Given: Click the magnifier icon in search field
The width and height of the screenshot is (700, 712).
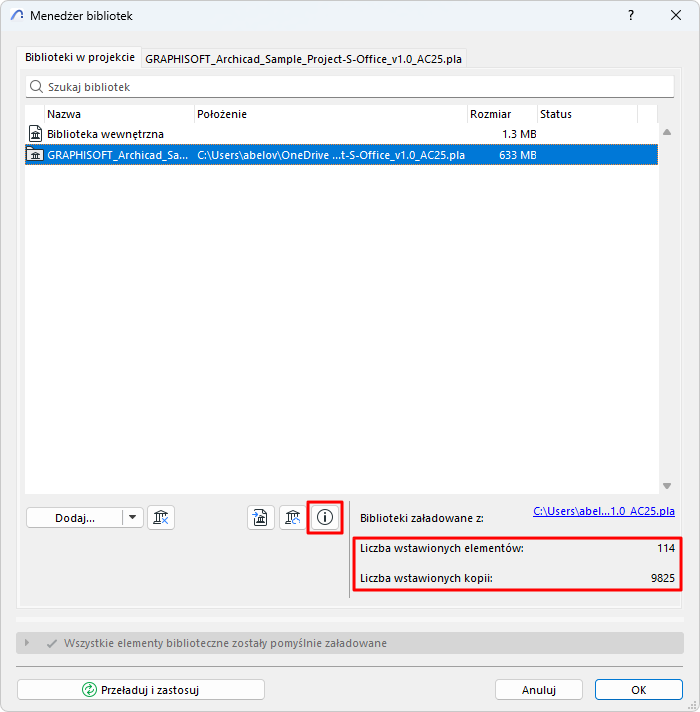Looking at the screenshot, I should [x=36, y=86].
